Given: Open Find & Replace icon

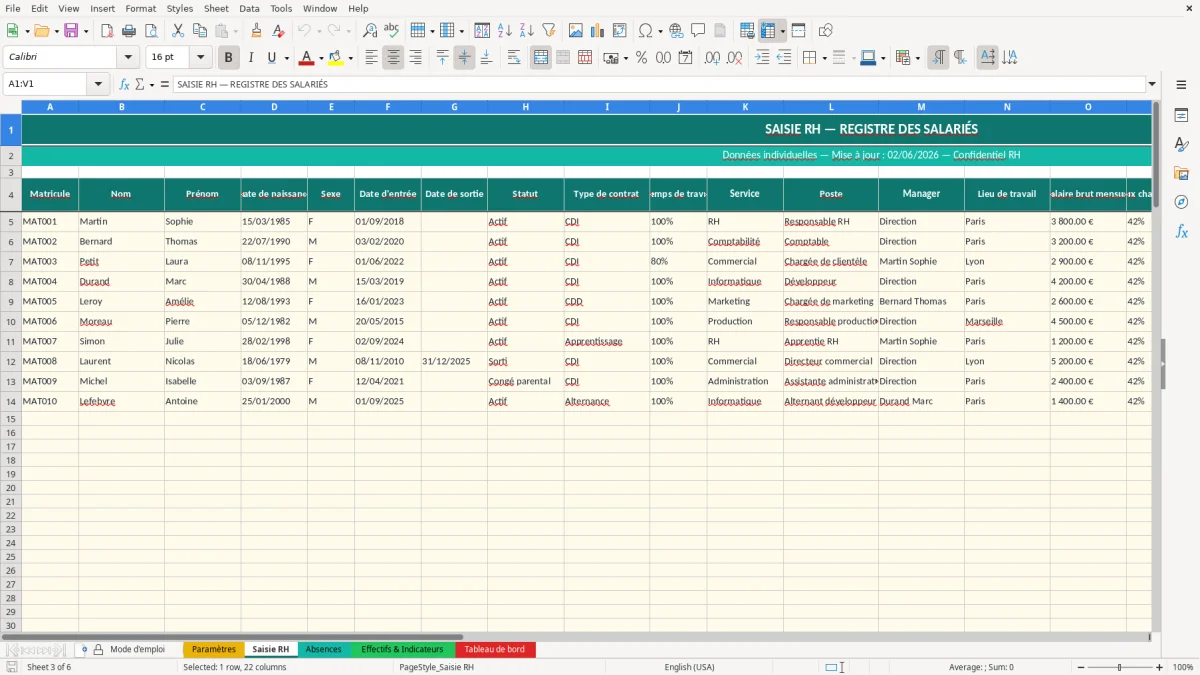Looking at the screenshot, I should click(370, 31).
